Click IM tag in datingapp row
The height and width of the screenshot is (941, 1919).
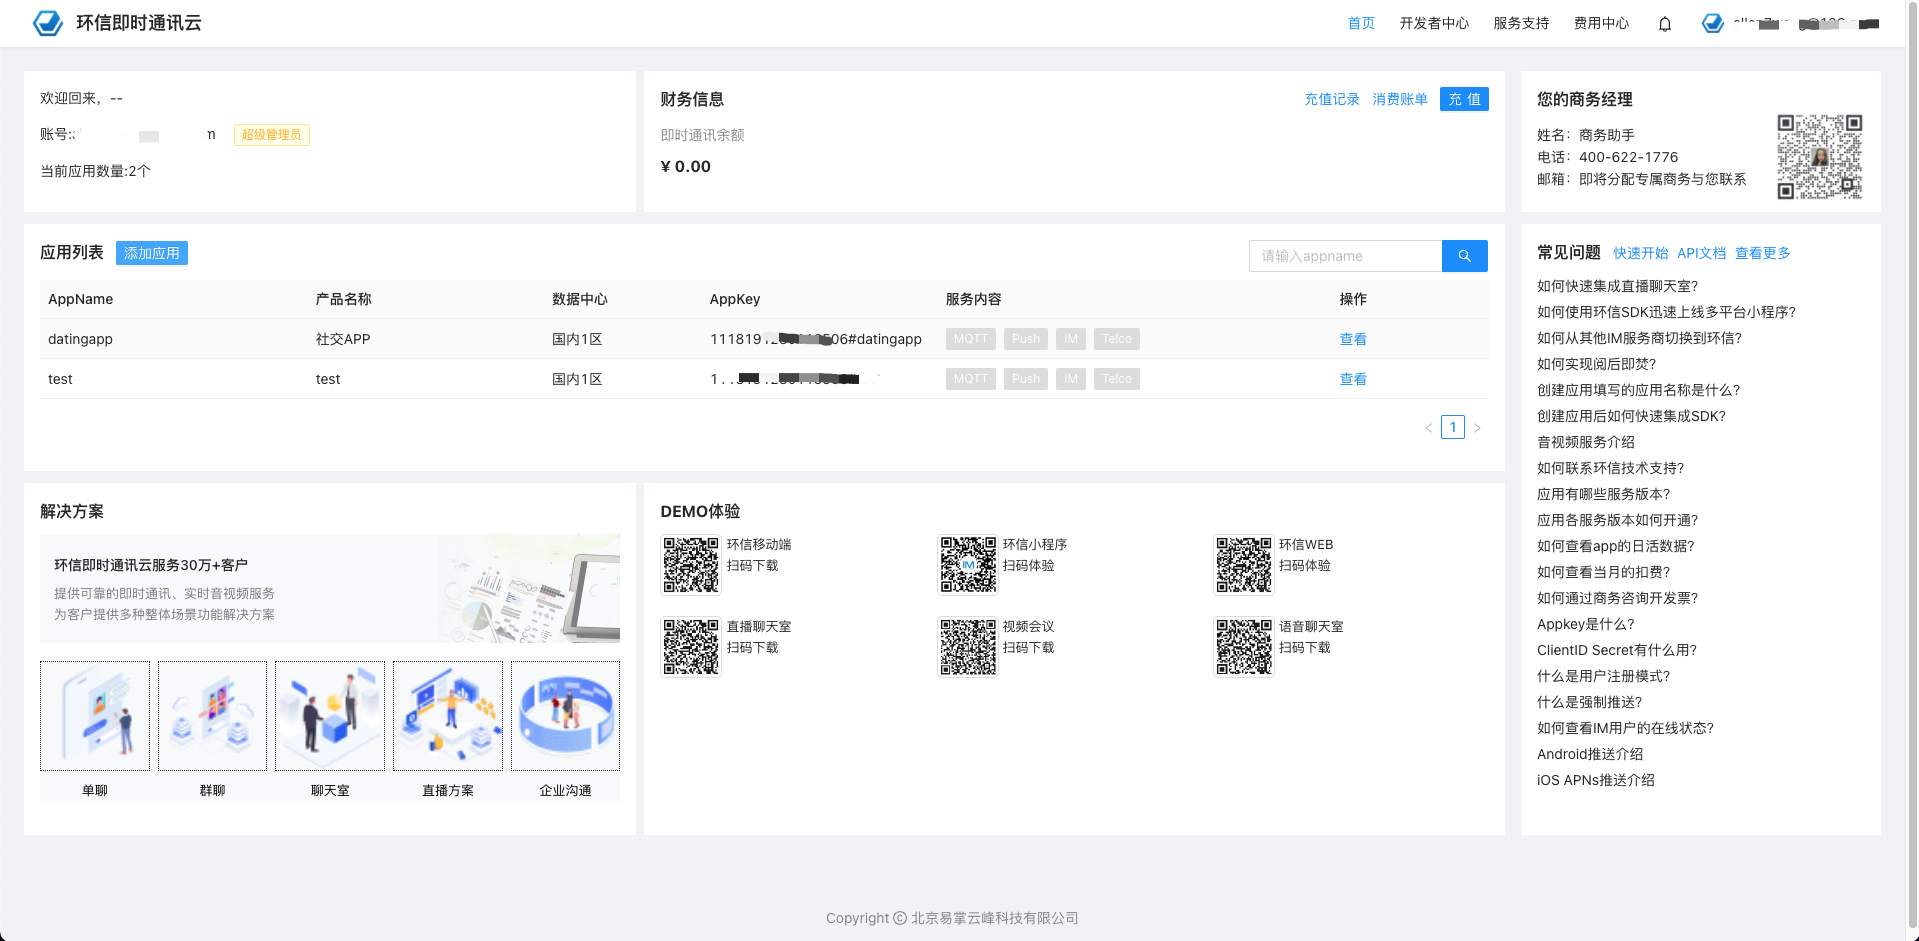point(1071,339)
